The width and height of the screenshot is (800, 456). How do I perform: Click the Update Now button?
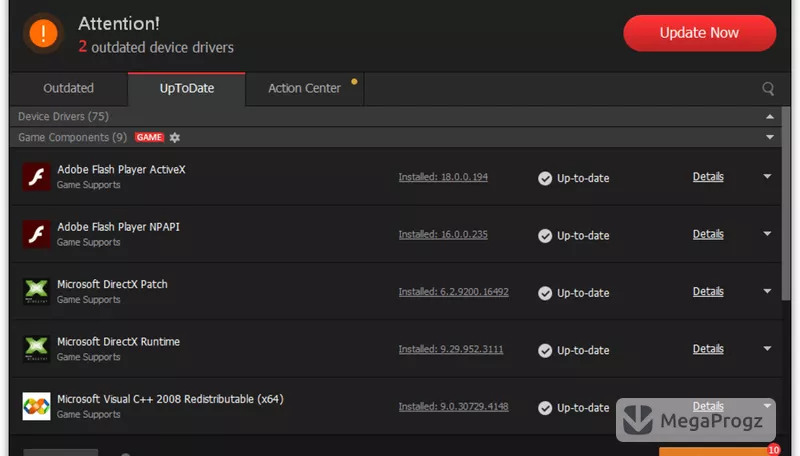pyautogui.click(x=699, y=33)
